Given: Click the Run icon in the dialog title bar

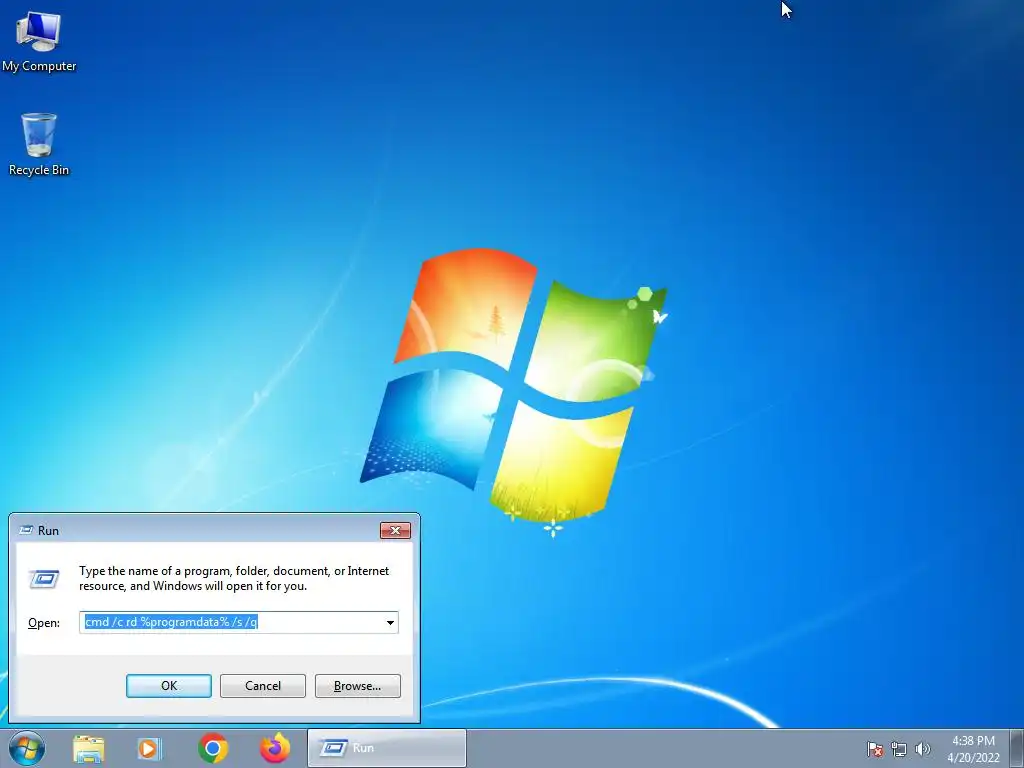Looking at the screenshot, I should click(26, 530).
